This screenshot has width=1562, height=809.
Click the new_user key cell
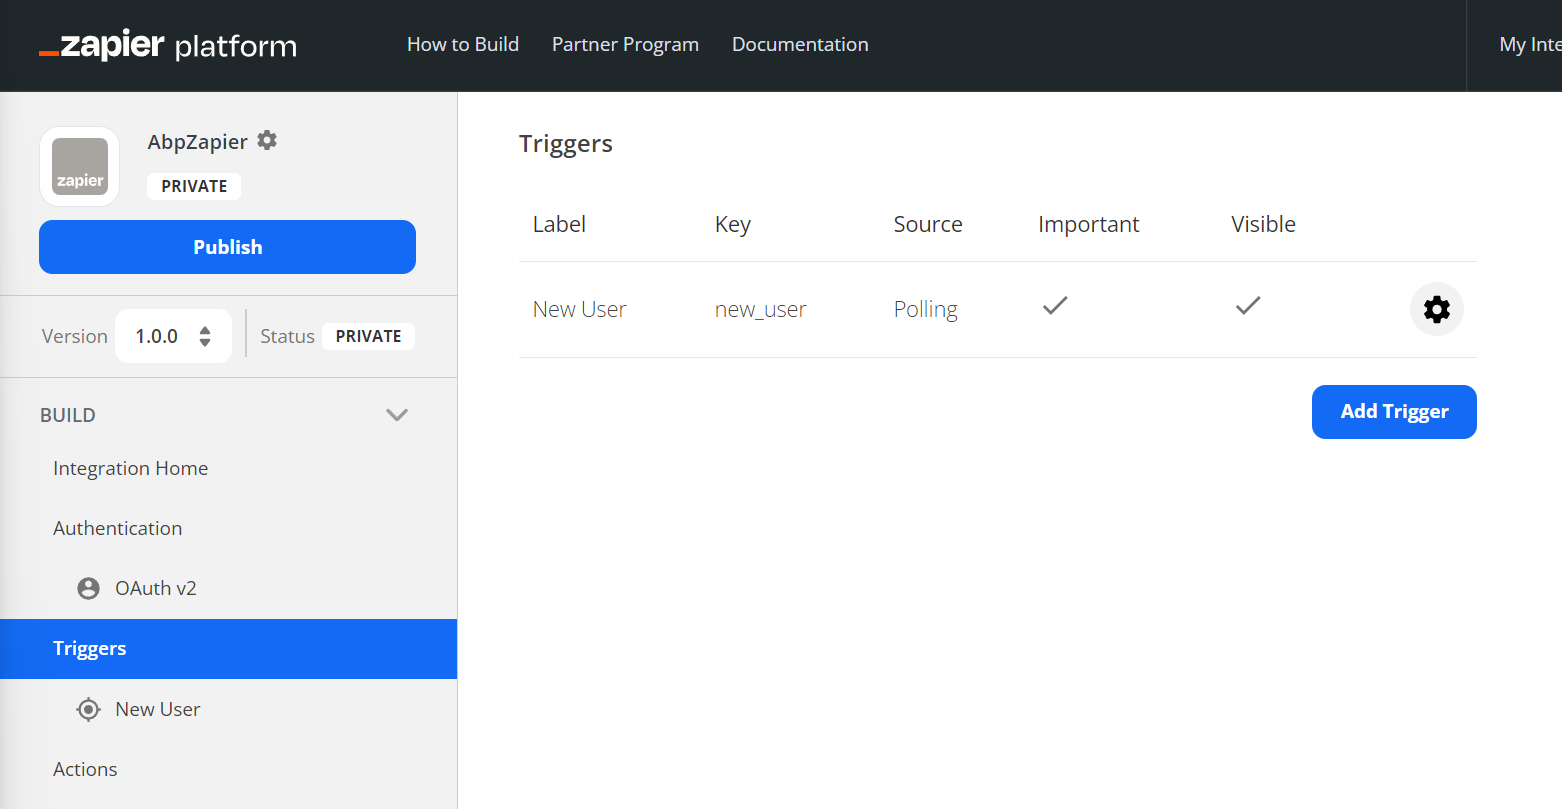[x=761, y=310]
